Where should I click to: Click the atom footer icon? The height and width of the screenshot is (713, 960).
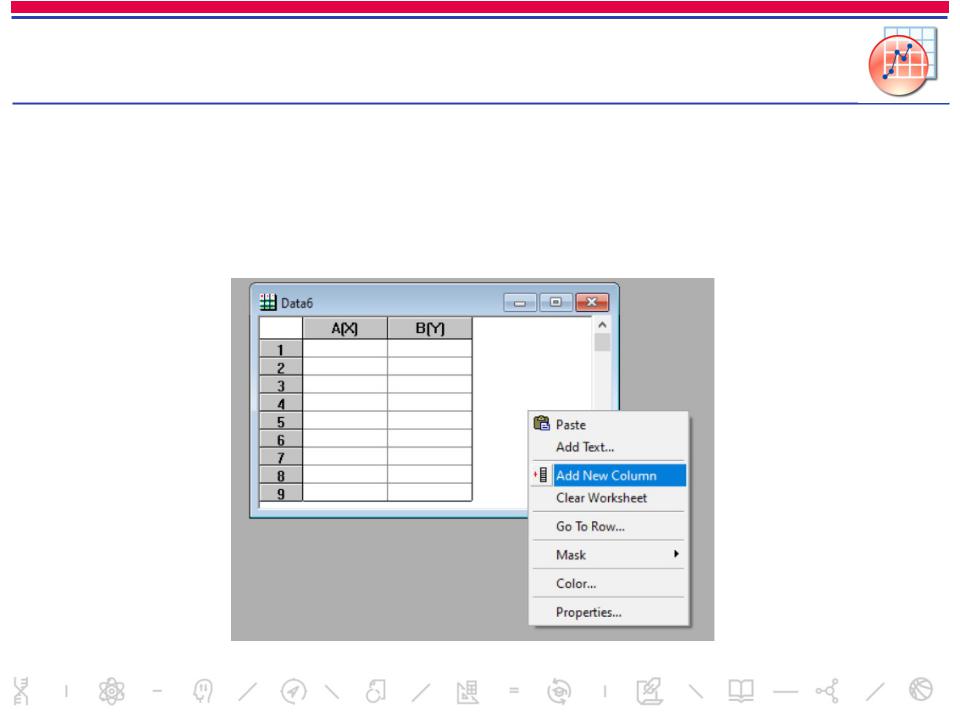point(112,691)
